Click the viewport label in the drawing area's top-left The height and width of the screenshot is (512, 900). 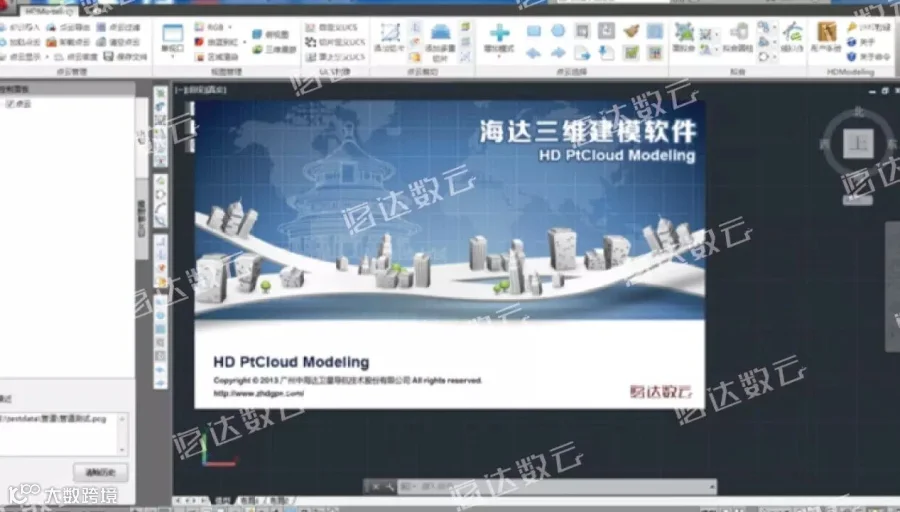point(200,90)
